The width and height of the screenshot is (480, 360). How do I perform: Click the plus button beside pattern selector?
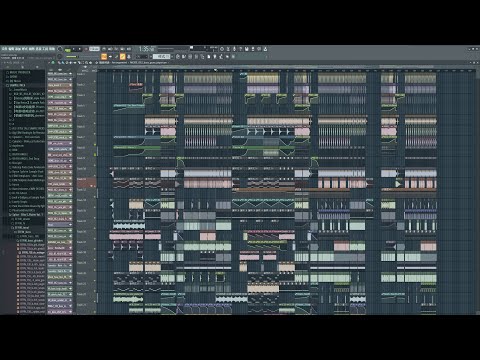click(172, 56)
